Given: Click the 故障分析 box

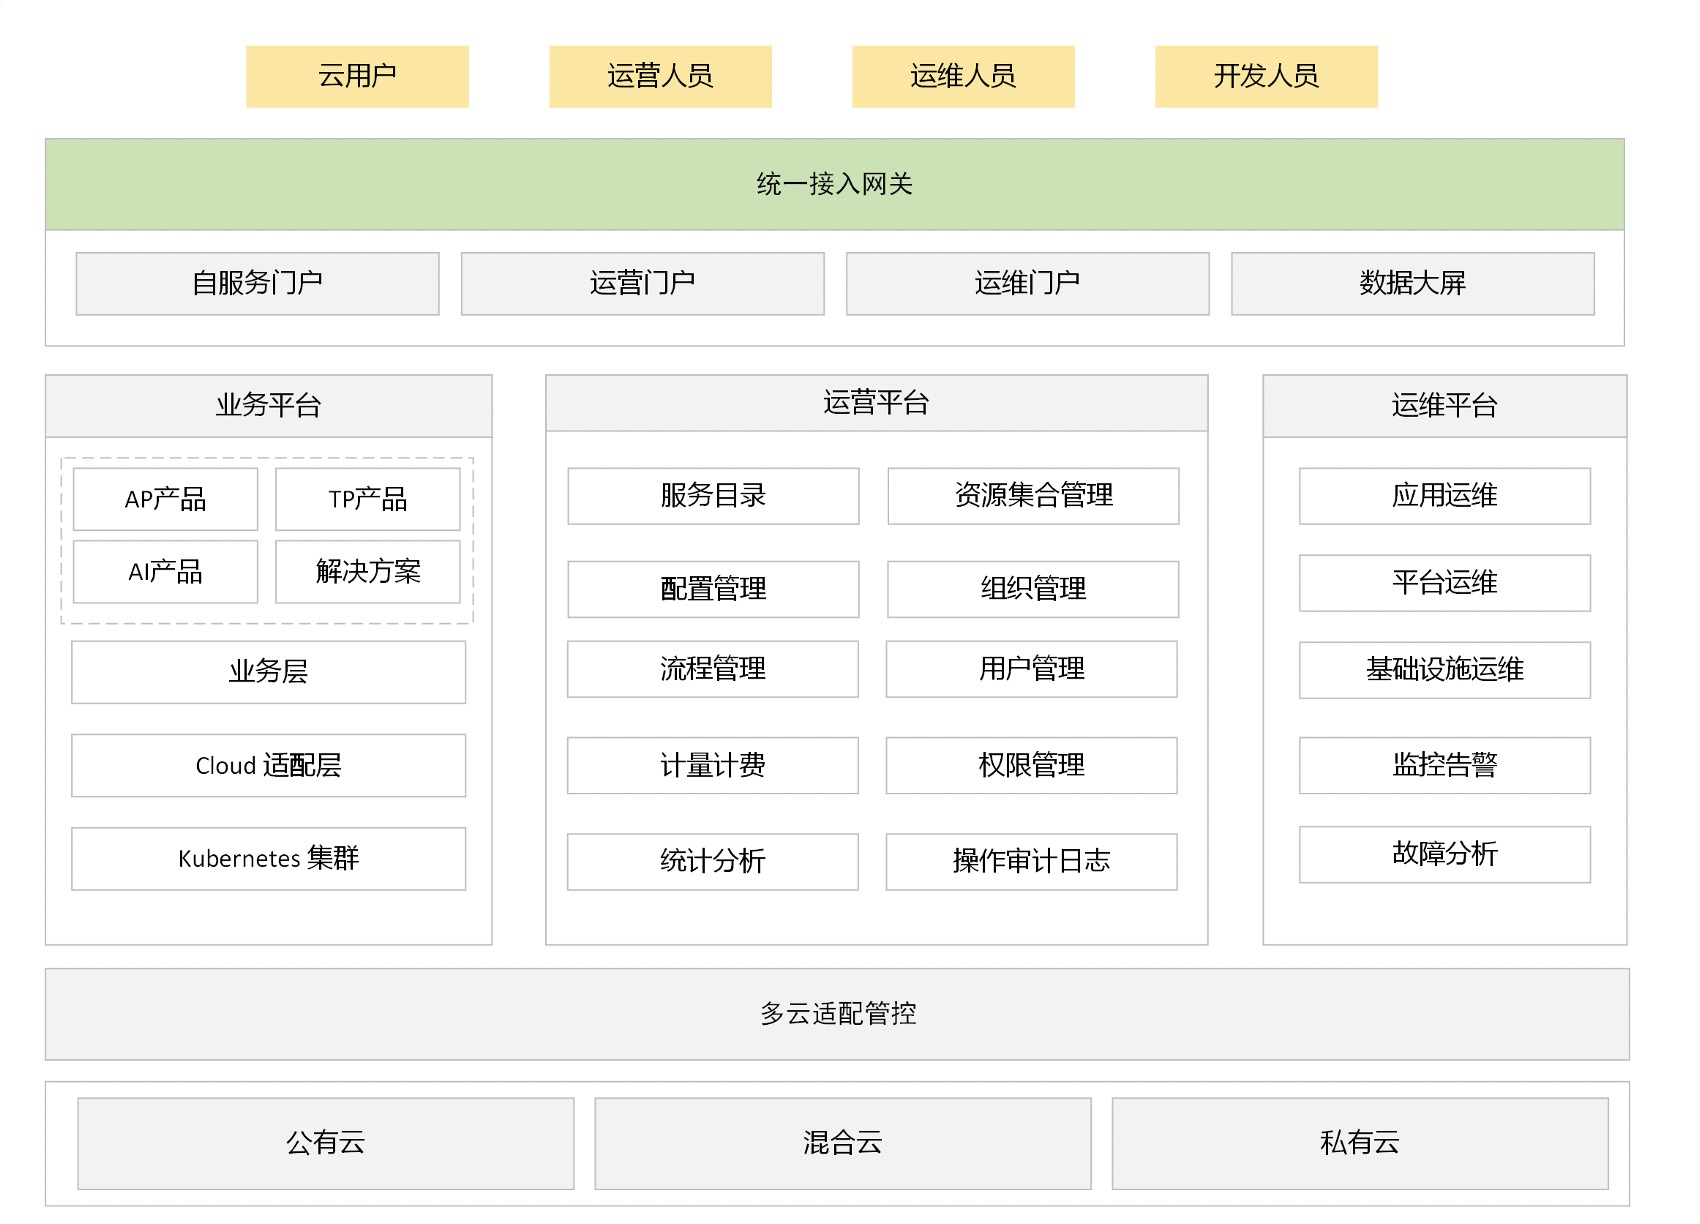Looking at the screenshot, I should click(x=1445, y=855).
